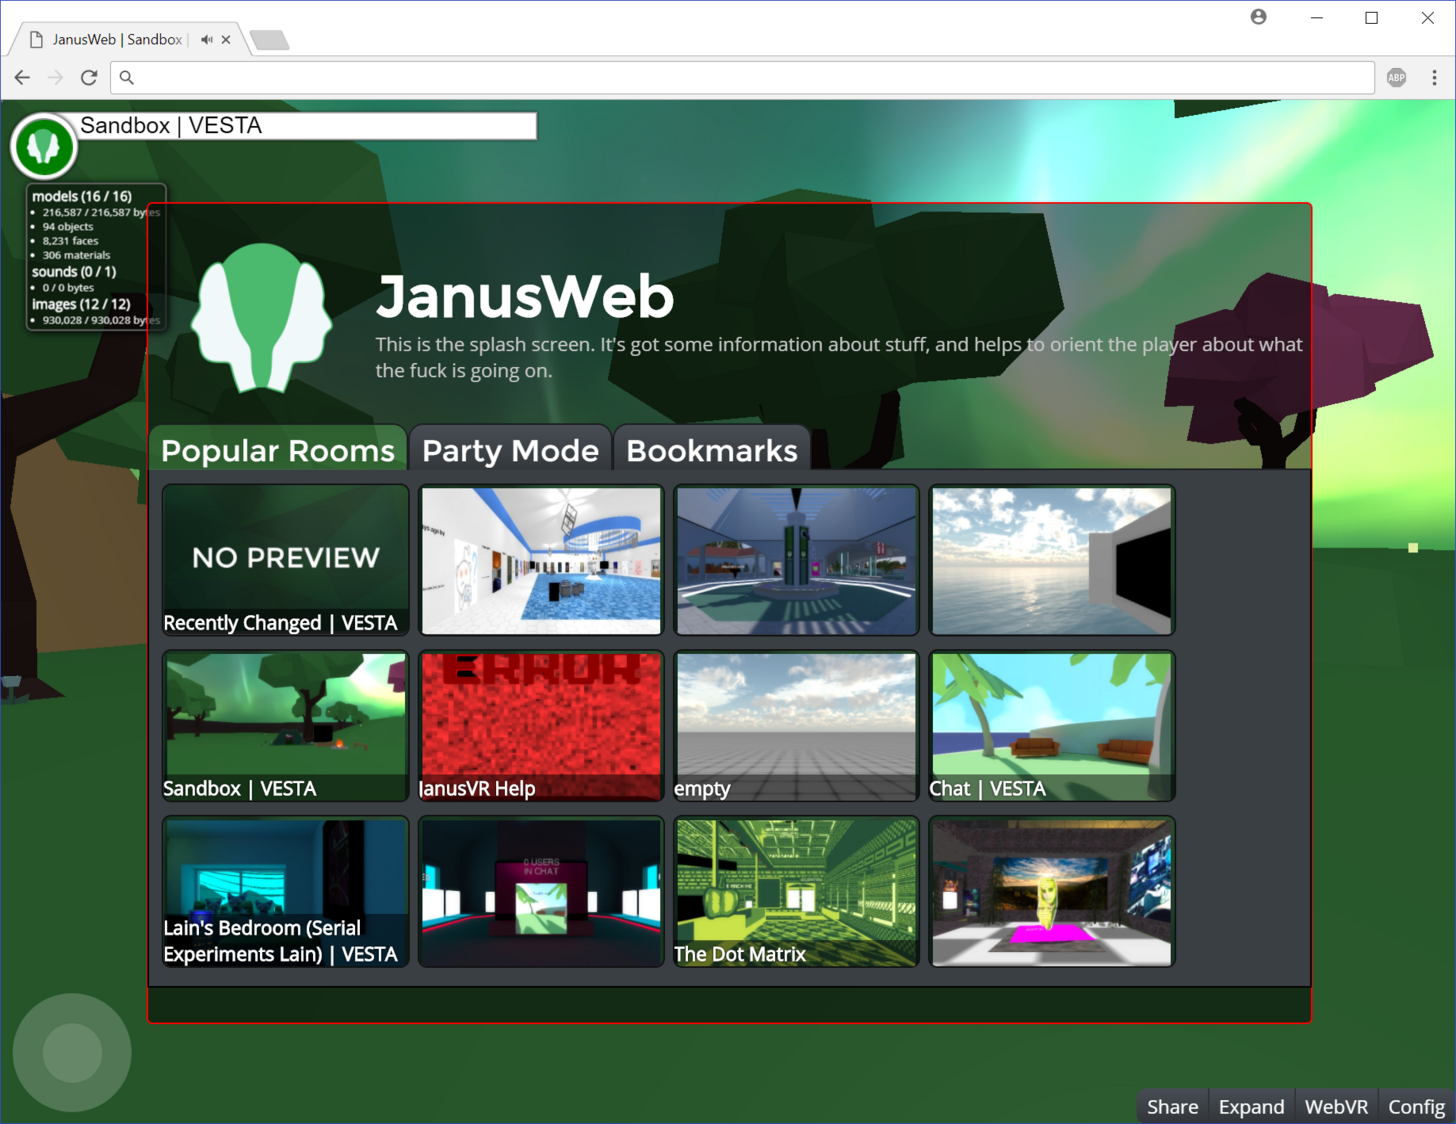Screen dimensions: 1456x1124
Task: Switch to the Popular Rooms tab
Action: (x=278, y=449)
